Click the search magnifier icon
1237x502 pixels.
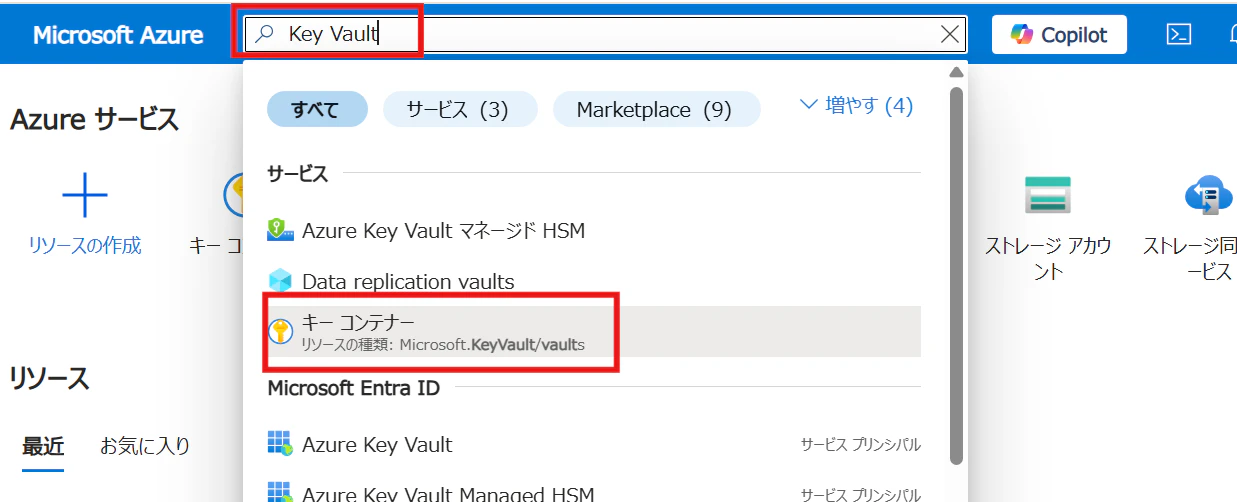pos(264,34)
